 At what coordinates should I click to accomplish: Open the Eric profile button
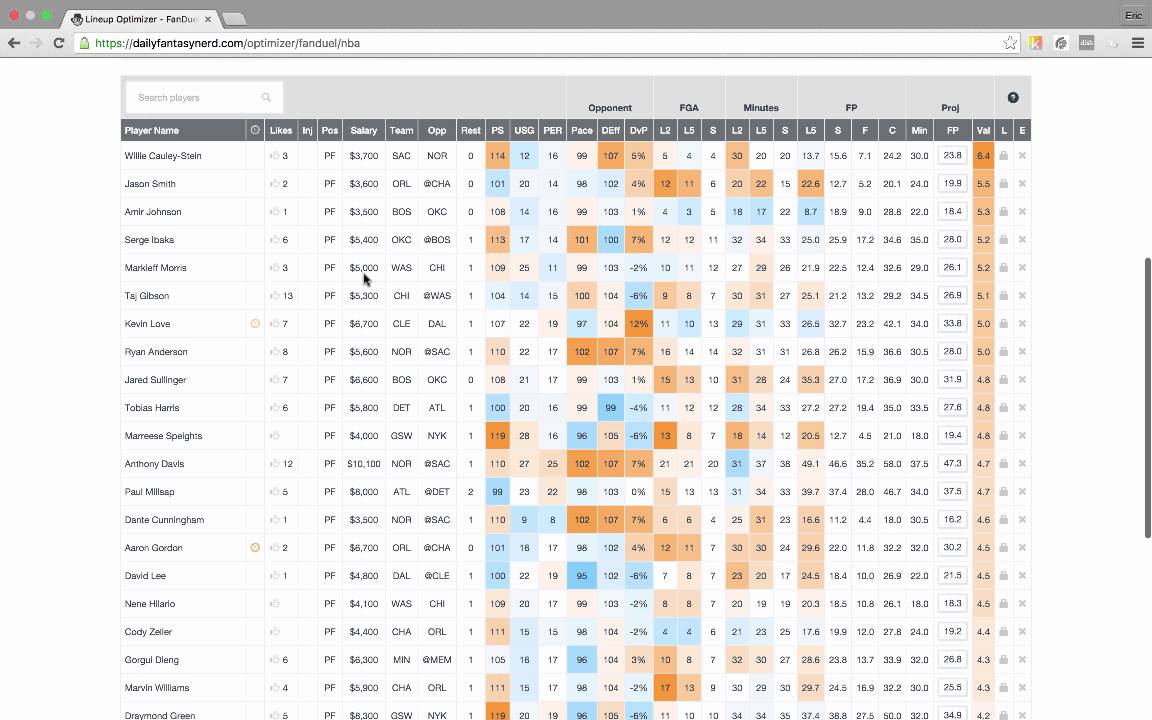click(1134, 15)
